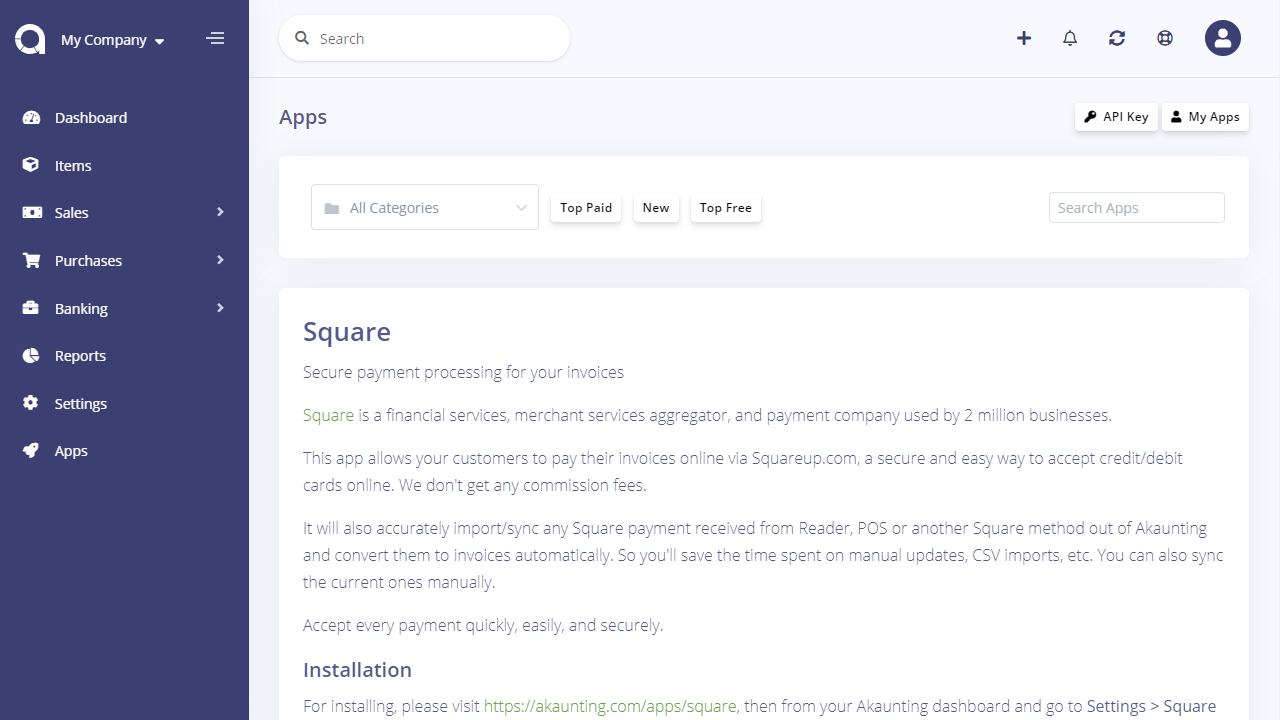
Task: Filter apps by Top Paid
Action: point(586,208)
